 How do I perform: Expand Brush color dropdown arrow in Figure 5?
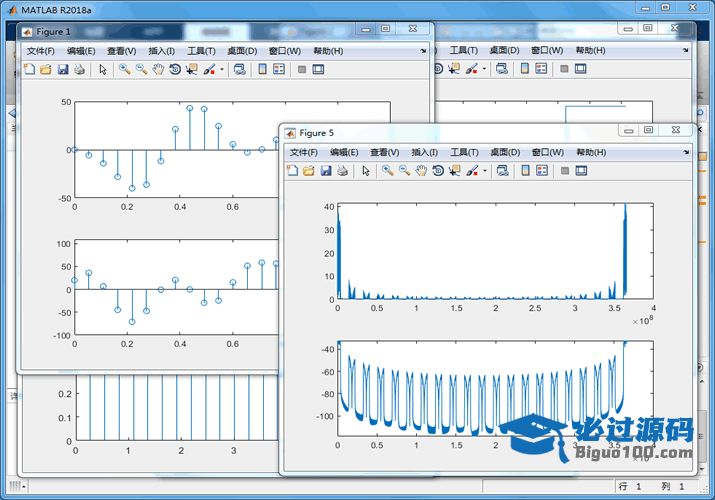tap(486, 171)
